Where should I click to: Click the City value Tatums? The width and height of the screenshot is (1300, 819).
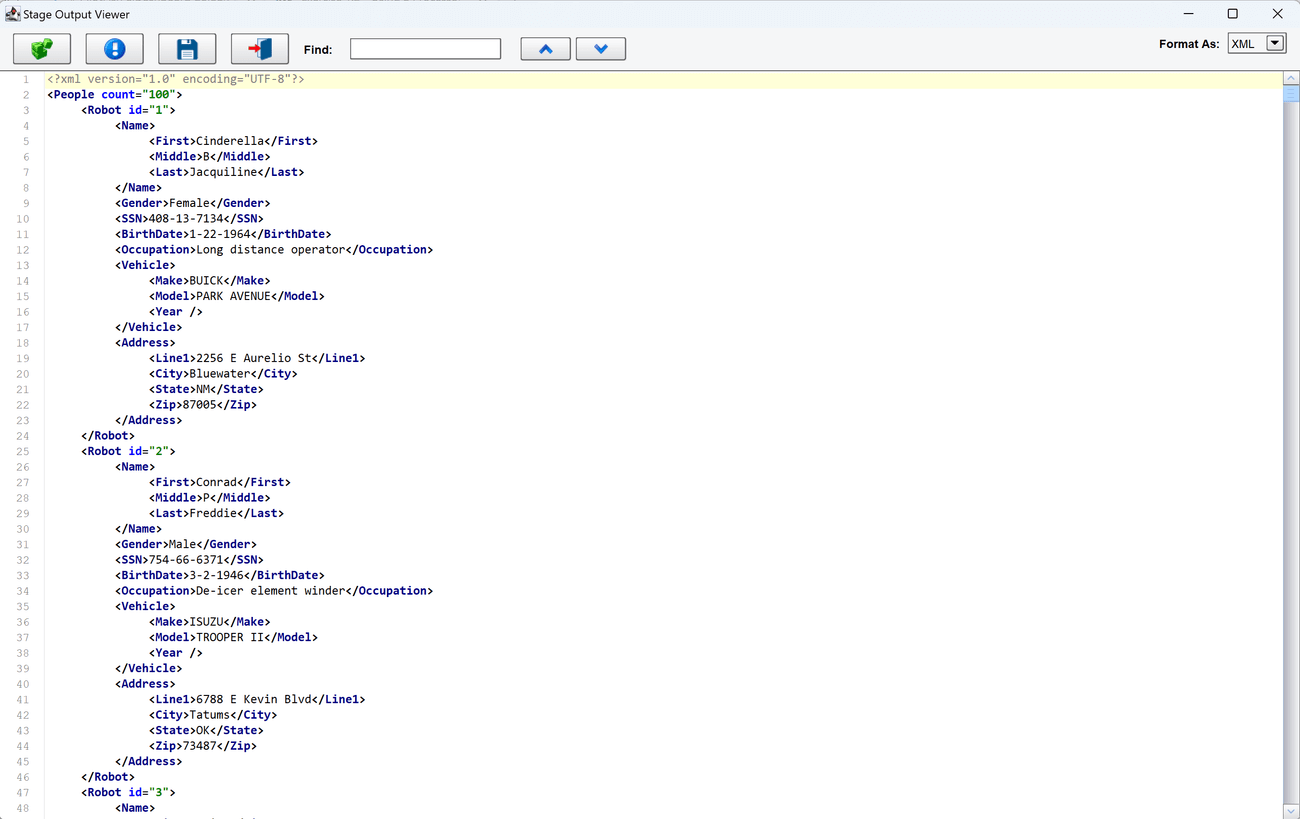click(210, 715)
